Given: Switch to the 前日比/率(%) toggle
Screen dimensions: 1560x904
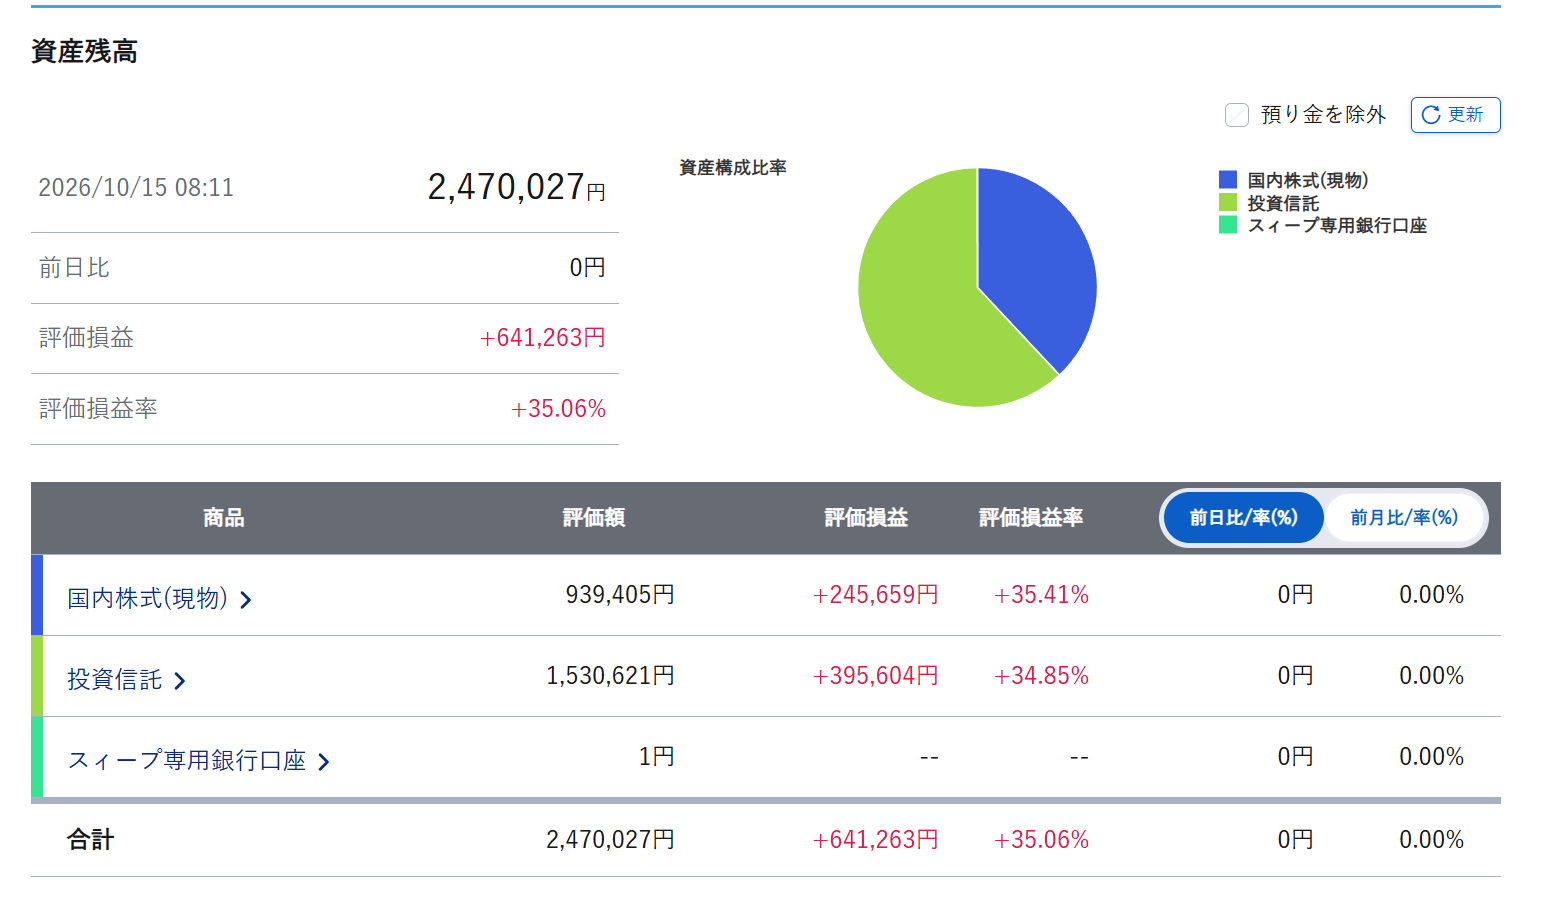Looking at the screenshot, I should point(1243,518).
